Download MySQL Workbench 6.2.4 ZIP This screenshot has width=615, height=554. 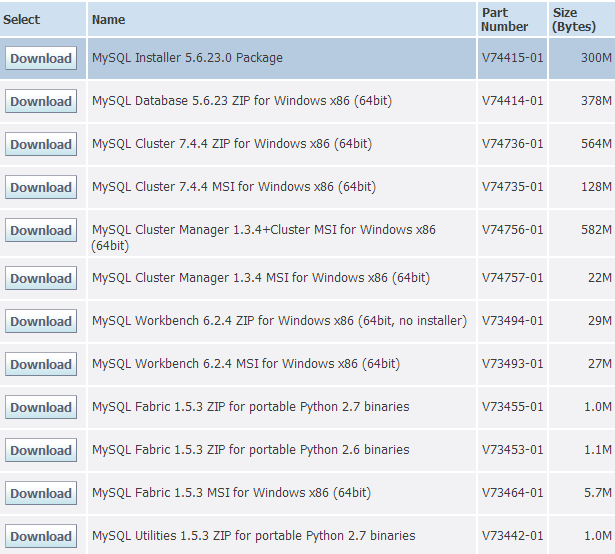coord(41,321)
